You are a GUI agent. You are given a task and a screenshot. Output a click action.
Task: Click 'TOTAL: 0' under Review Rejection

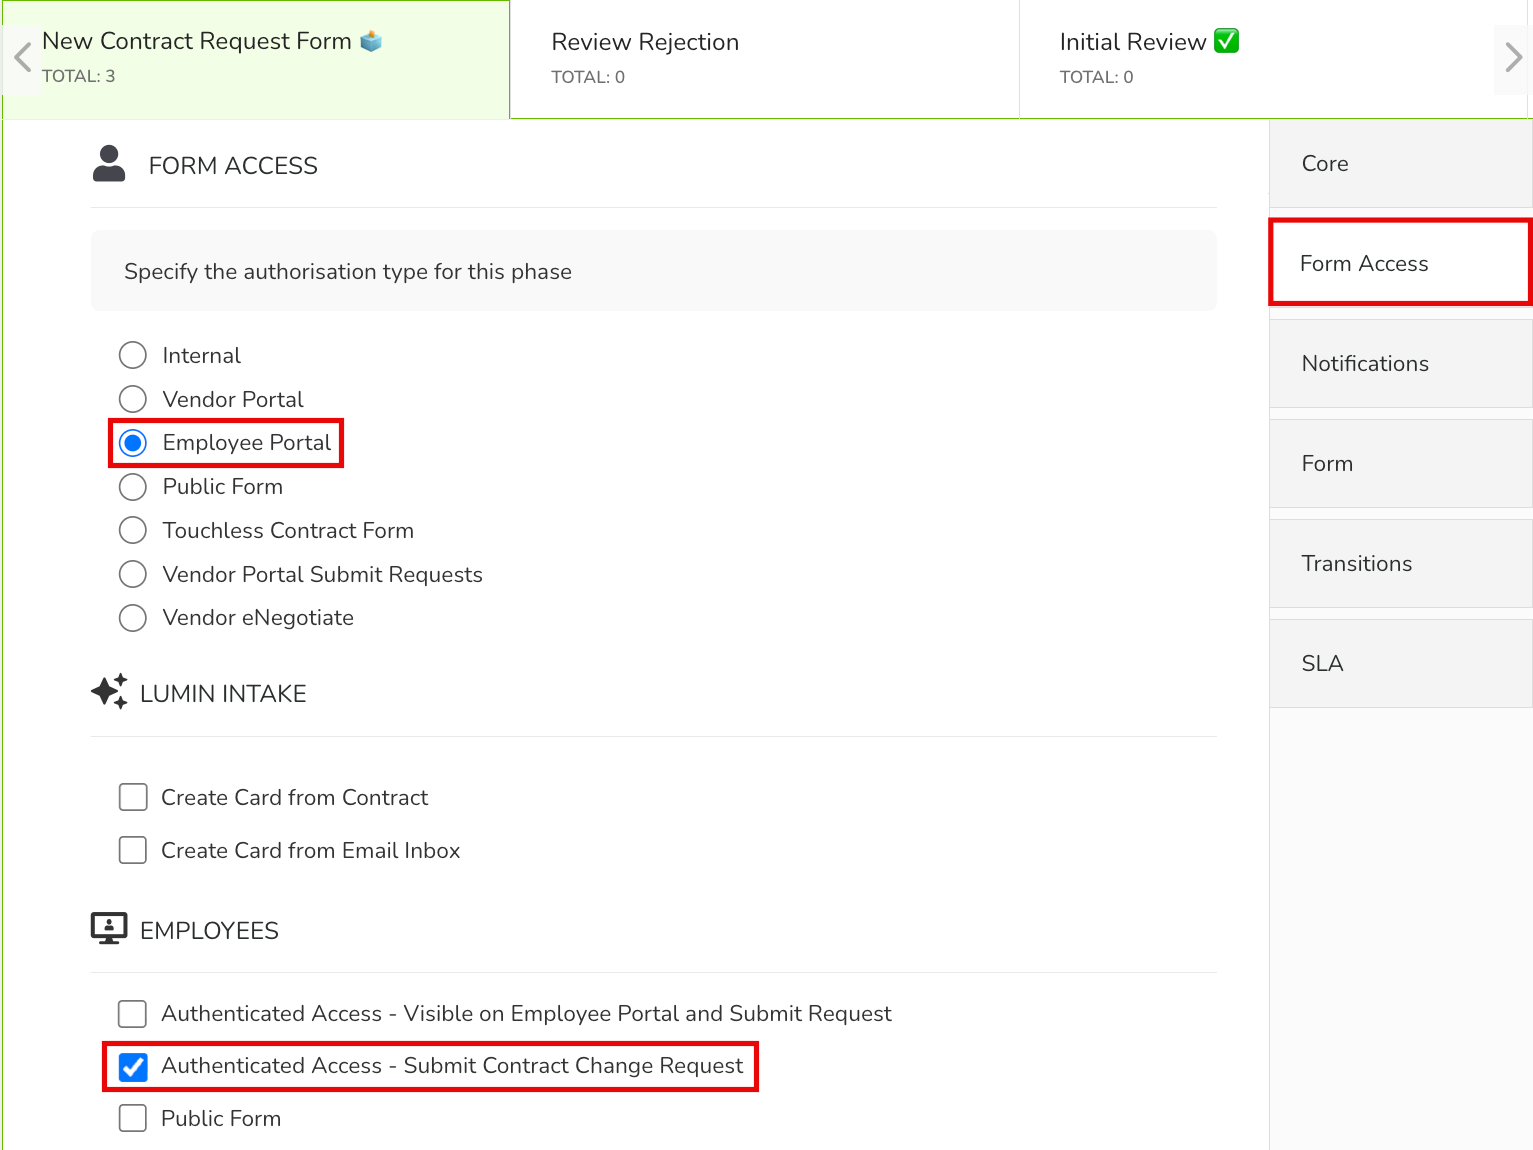588,77
